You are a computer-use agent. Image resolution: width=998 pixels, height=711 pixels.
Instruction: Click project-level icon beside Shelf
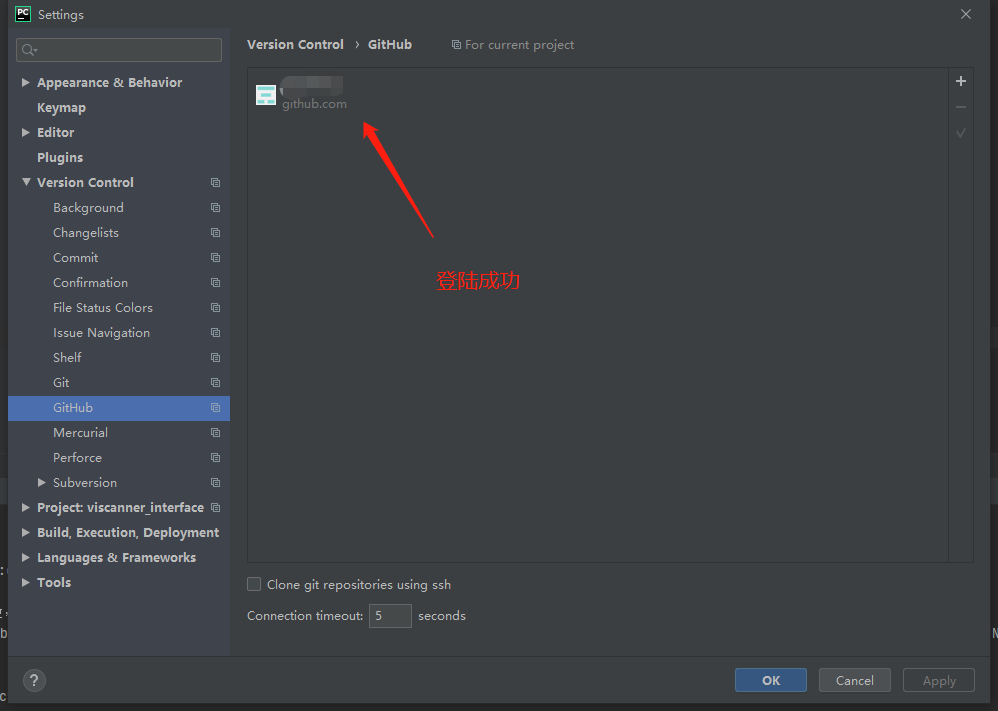pos(215,358)
